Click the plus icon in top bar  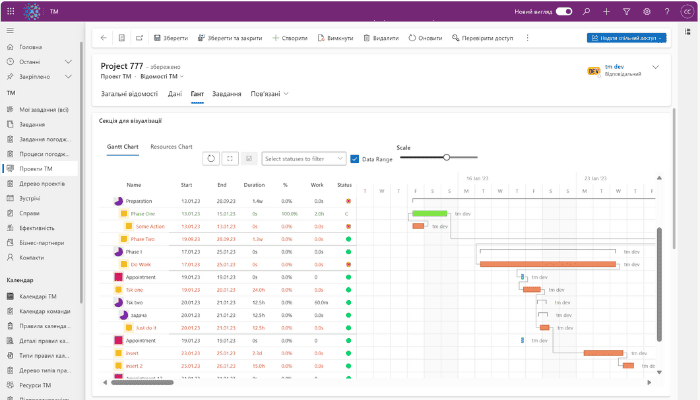pyautogui.click(x=606, y=12)
